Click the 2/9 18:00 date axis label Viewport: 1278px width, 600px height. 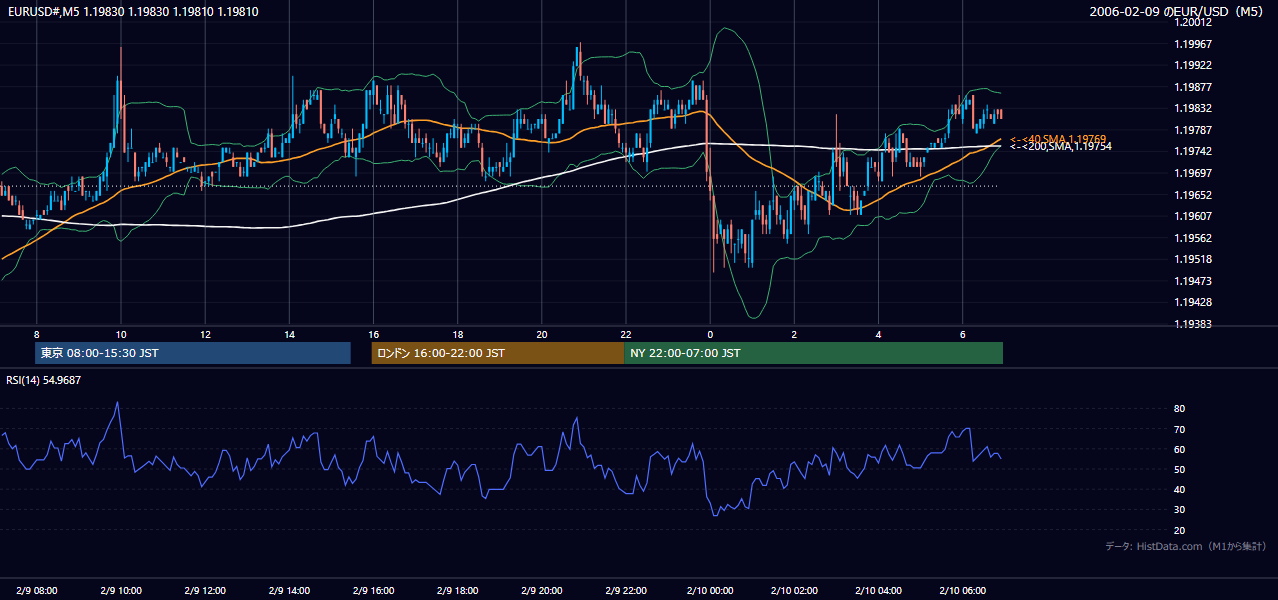[x=457, y=591]
